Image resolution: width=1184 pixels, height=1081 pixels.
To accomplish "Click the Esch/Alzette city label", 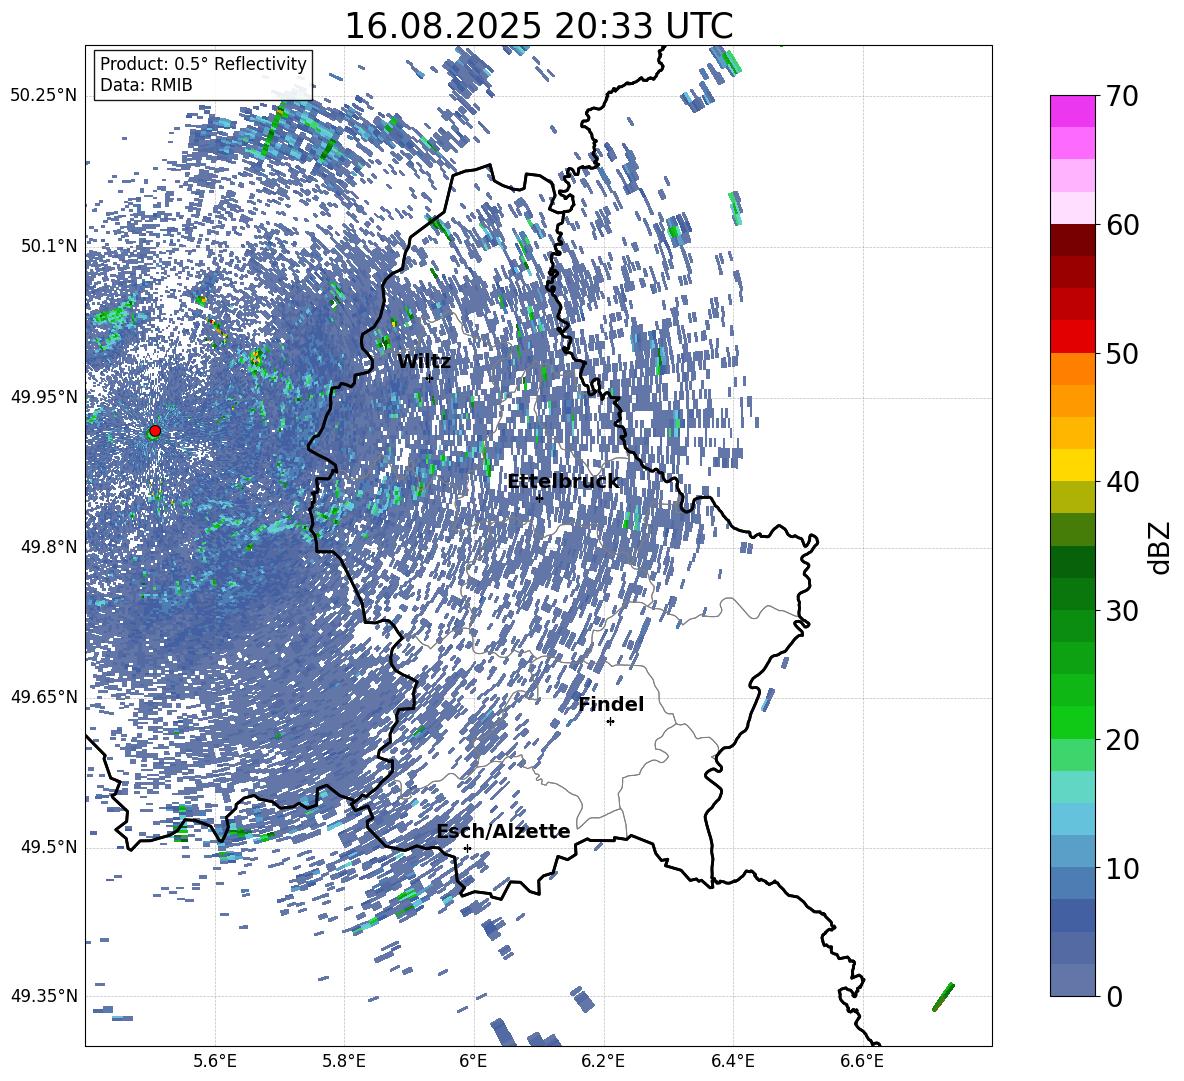I will tap(503, 832).
